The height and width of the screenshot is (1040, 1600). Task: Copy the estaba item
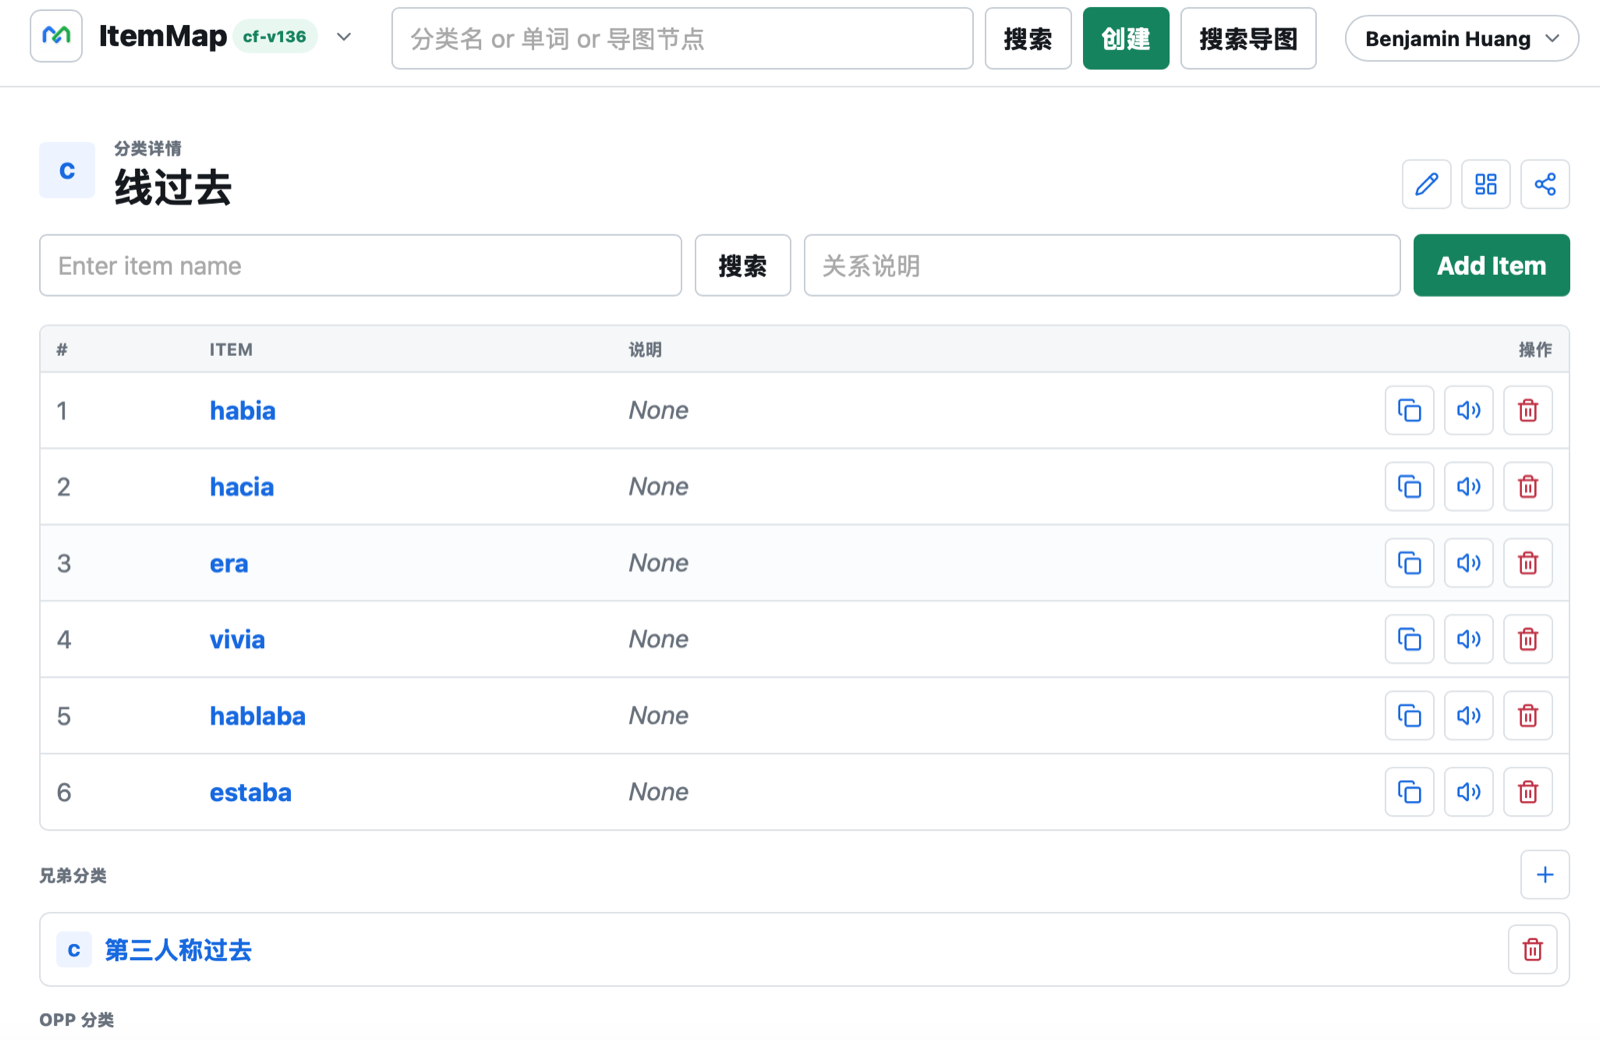[x=1409, y=792]
